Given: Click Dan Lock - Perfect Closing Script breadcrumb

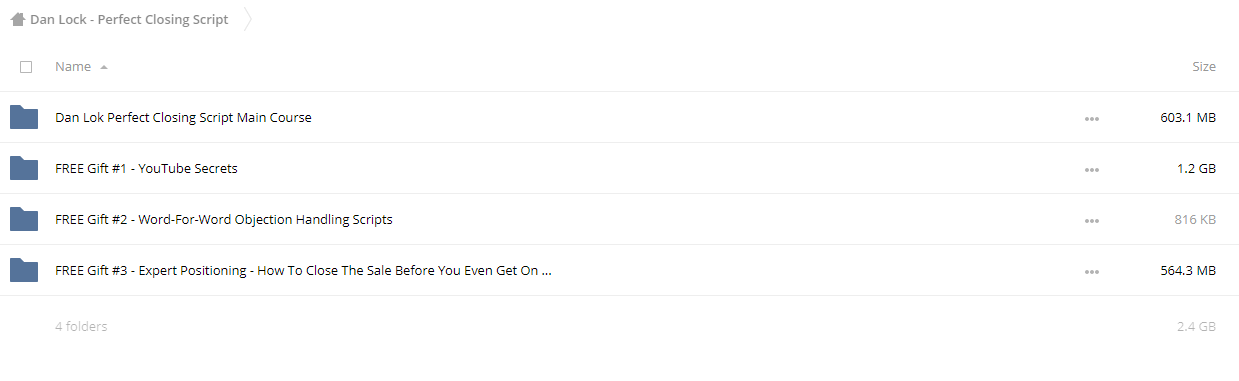Looking at the screenshot, I should click(129, 19).
